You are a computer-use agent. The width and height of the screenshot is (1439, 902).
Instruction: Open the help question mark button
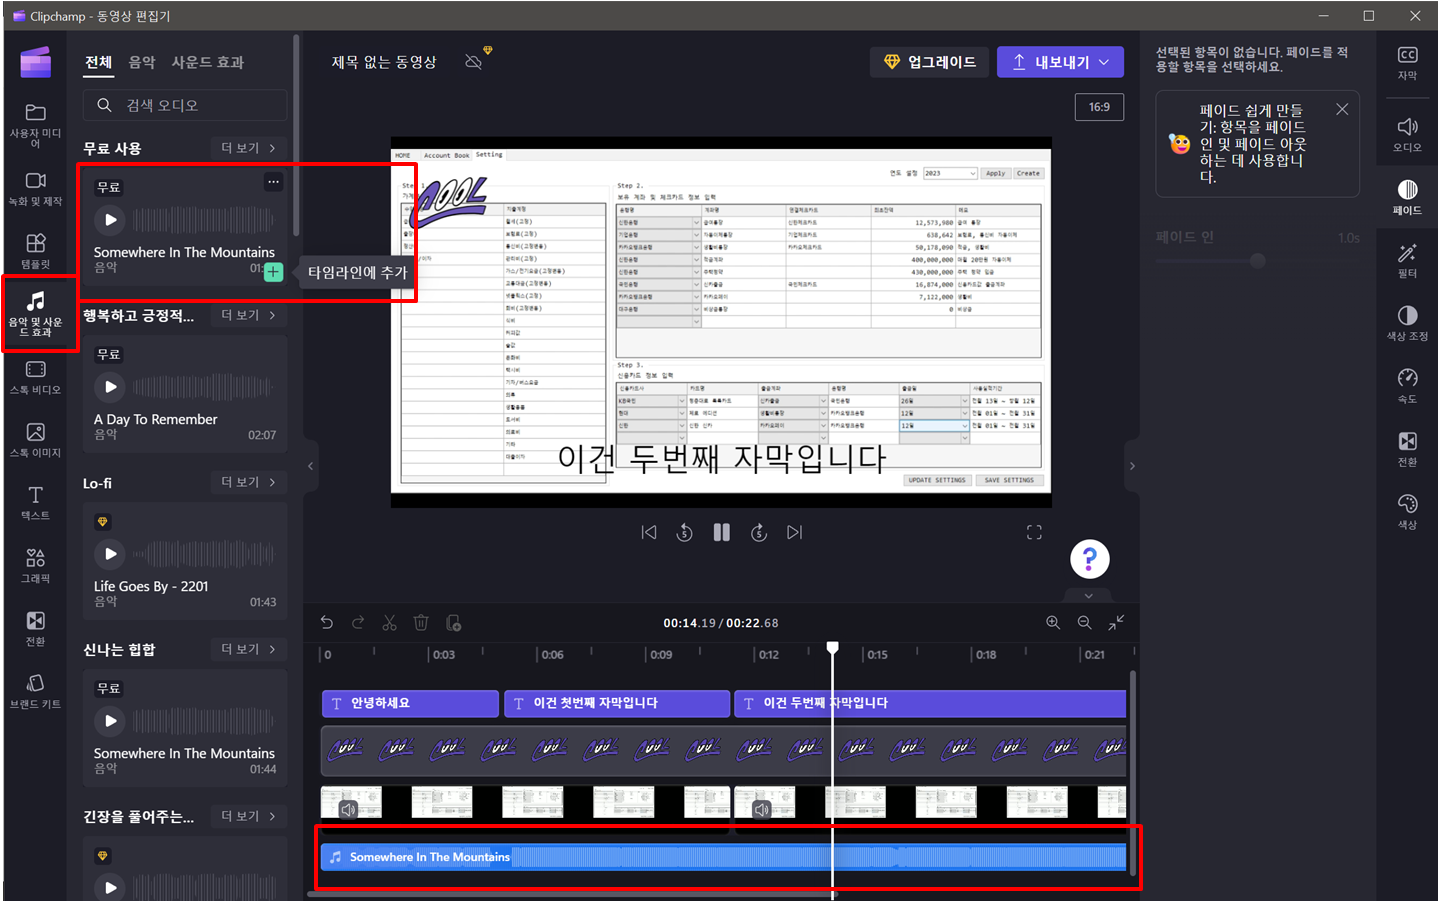pyautogui.click(x=1090, y=559)
